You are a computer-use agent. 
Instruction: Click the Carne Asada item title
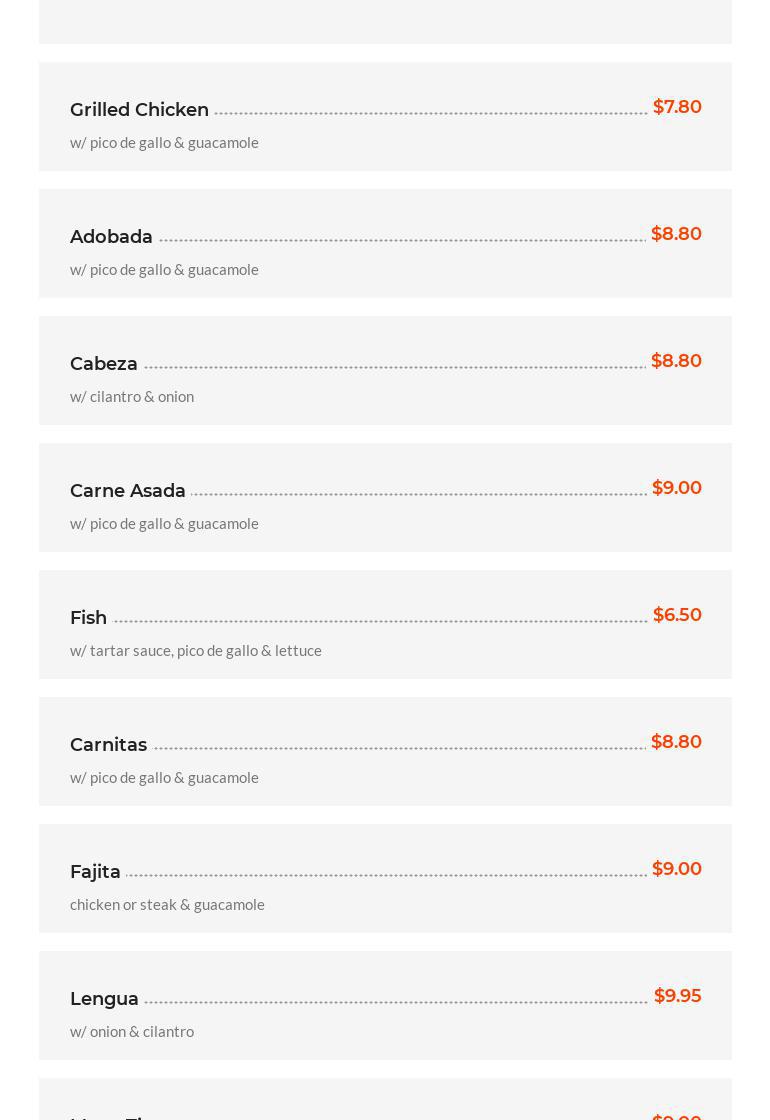(x=128, y=491)
